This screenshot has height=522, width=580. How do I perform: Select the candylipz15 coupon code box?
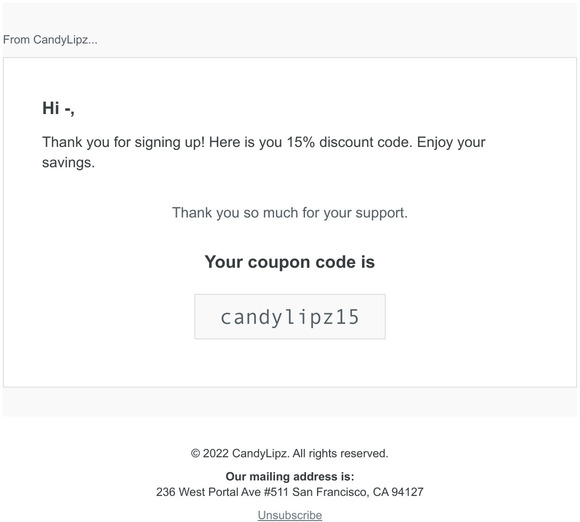(x=290, y=317)
